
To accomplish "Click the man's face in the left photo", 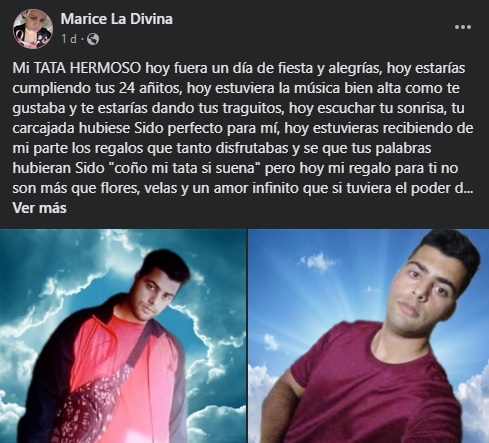I will (x=155, y=295).
